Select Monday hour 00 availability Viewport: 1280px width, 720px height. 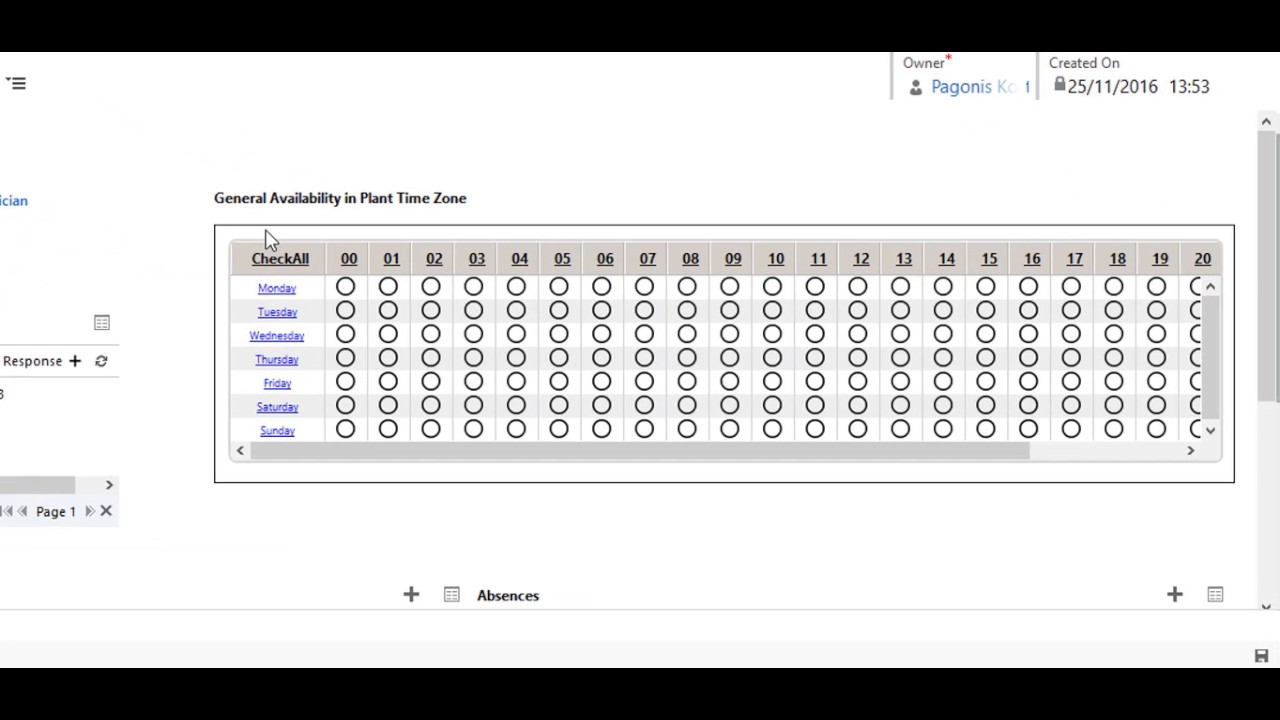point(345,287)
